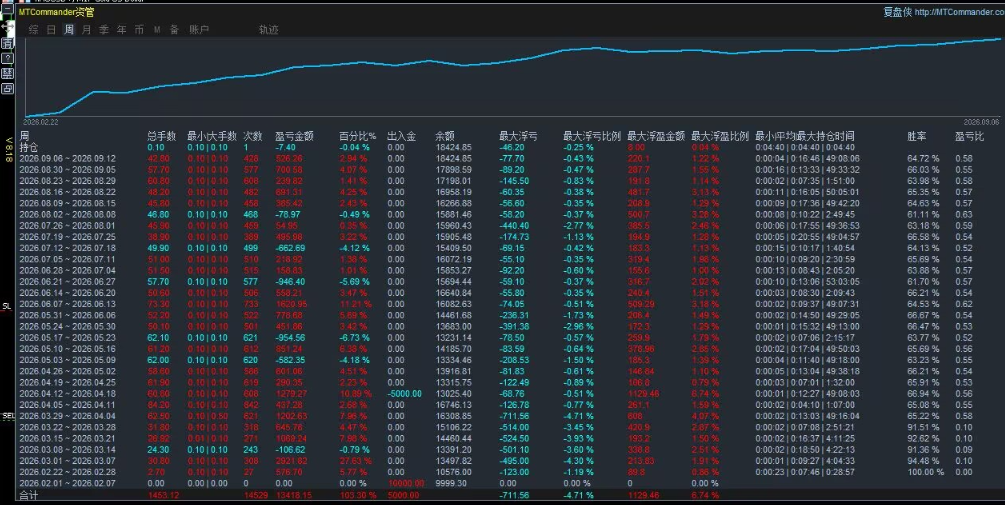The height and width of the screenshot is (505, 1005).
Task: Click the 最大浮盈比例 column header
Action: (720, 136)
